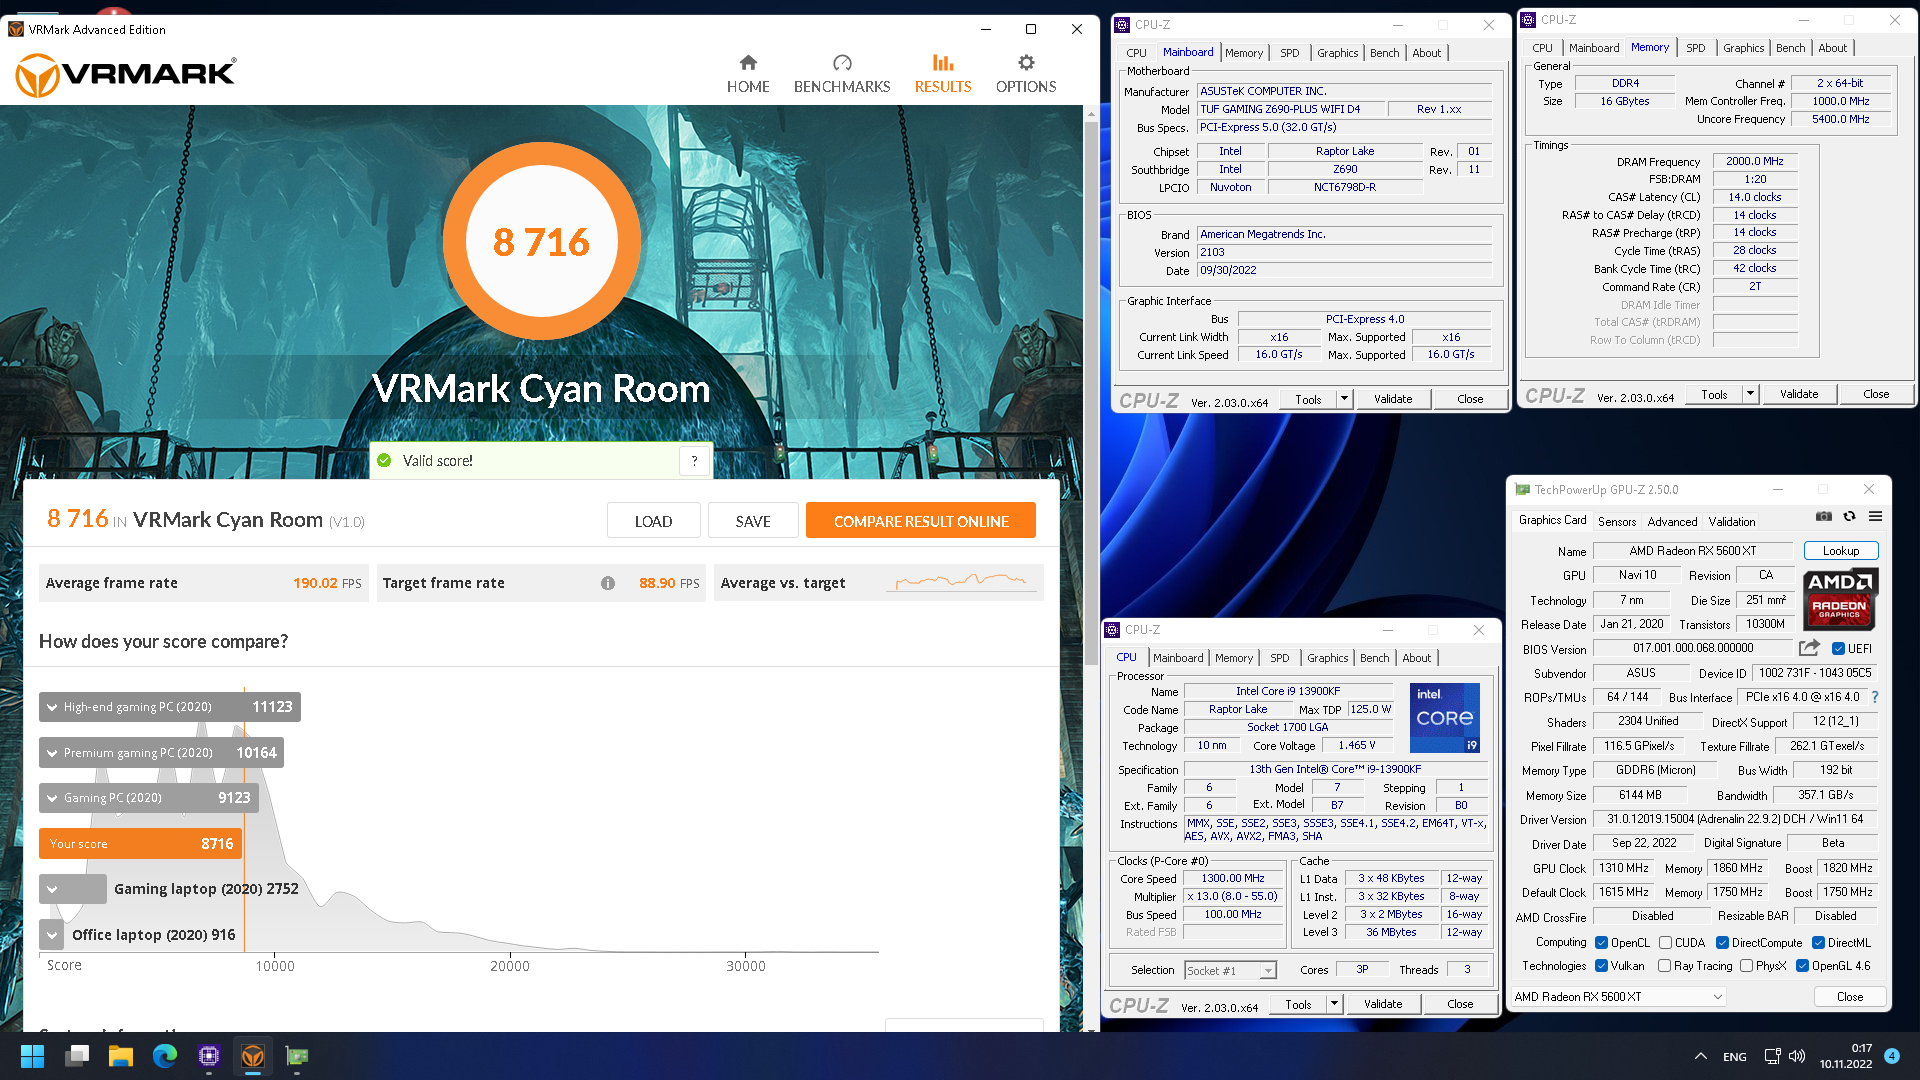Switch to the SPD tab in Mainboard CPU-Z

1290,53
